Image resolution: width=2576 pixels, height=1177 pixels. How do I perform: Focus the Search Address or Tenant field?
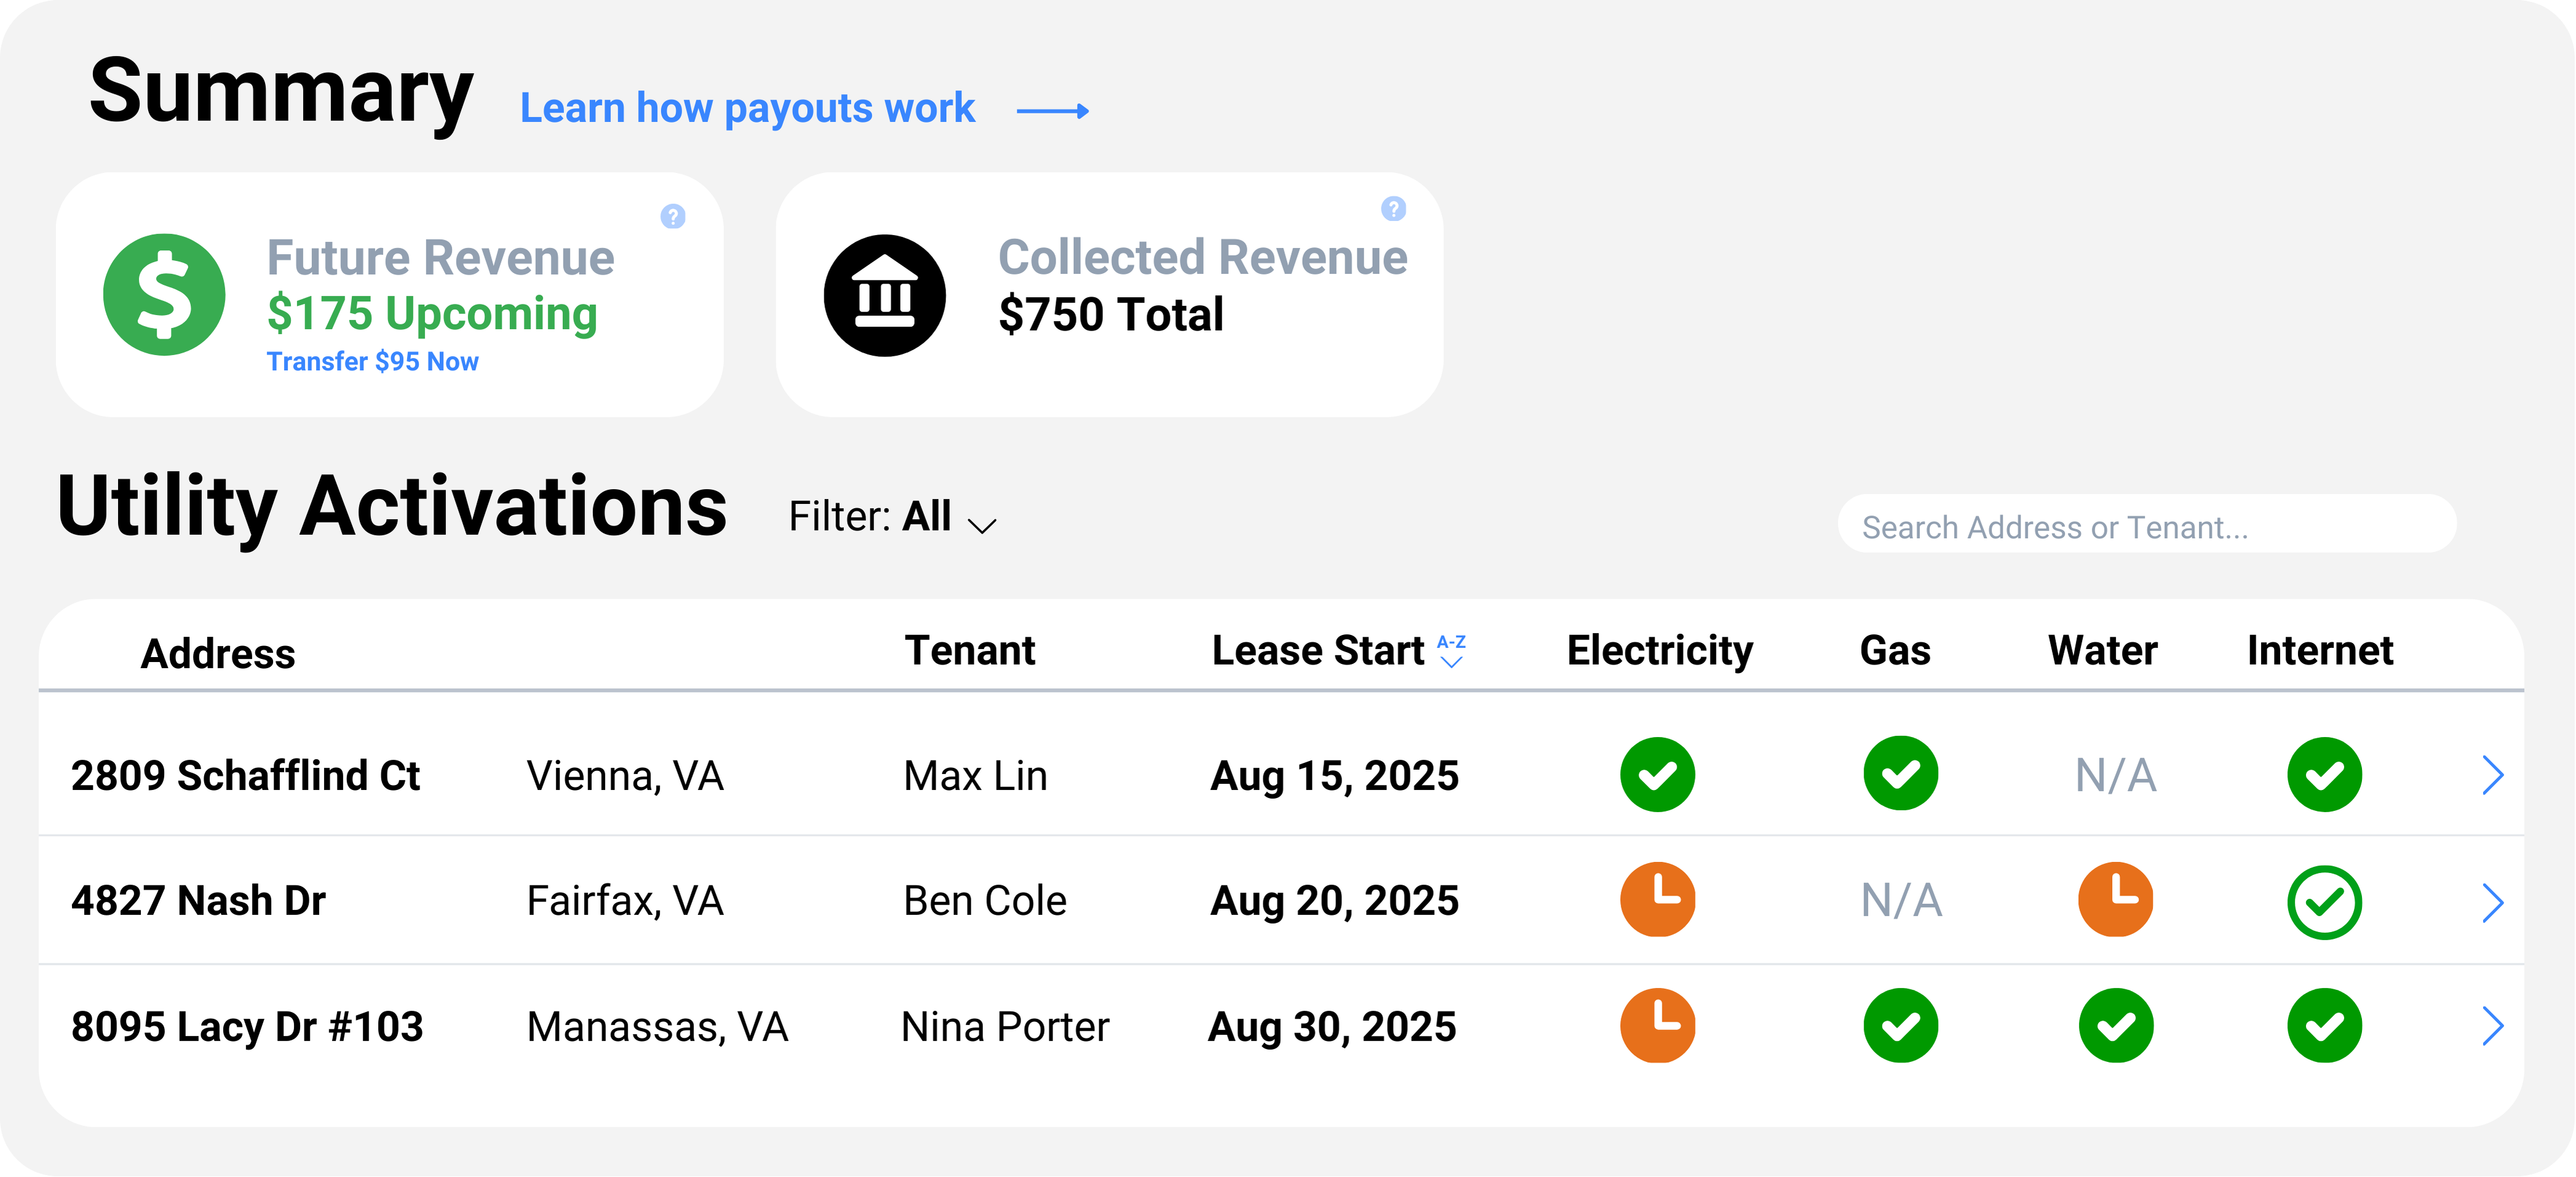2146,524
